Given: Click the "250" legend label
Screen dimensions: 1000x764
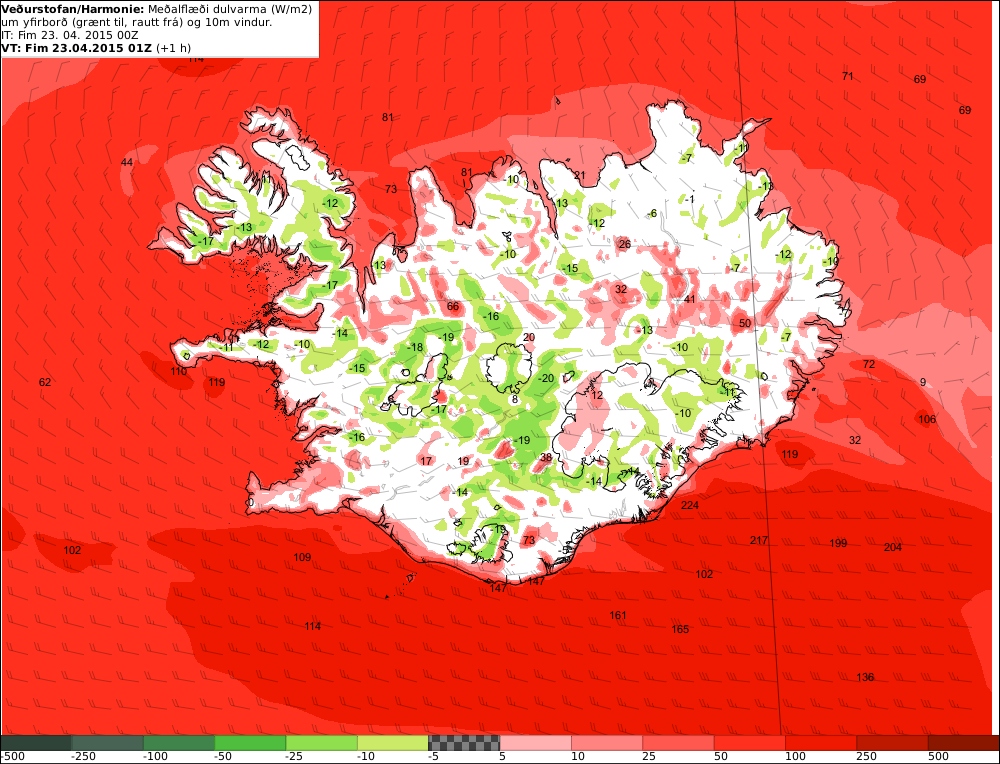Looking at the screenshot, I should pos(867,757).
